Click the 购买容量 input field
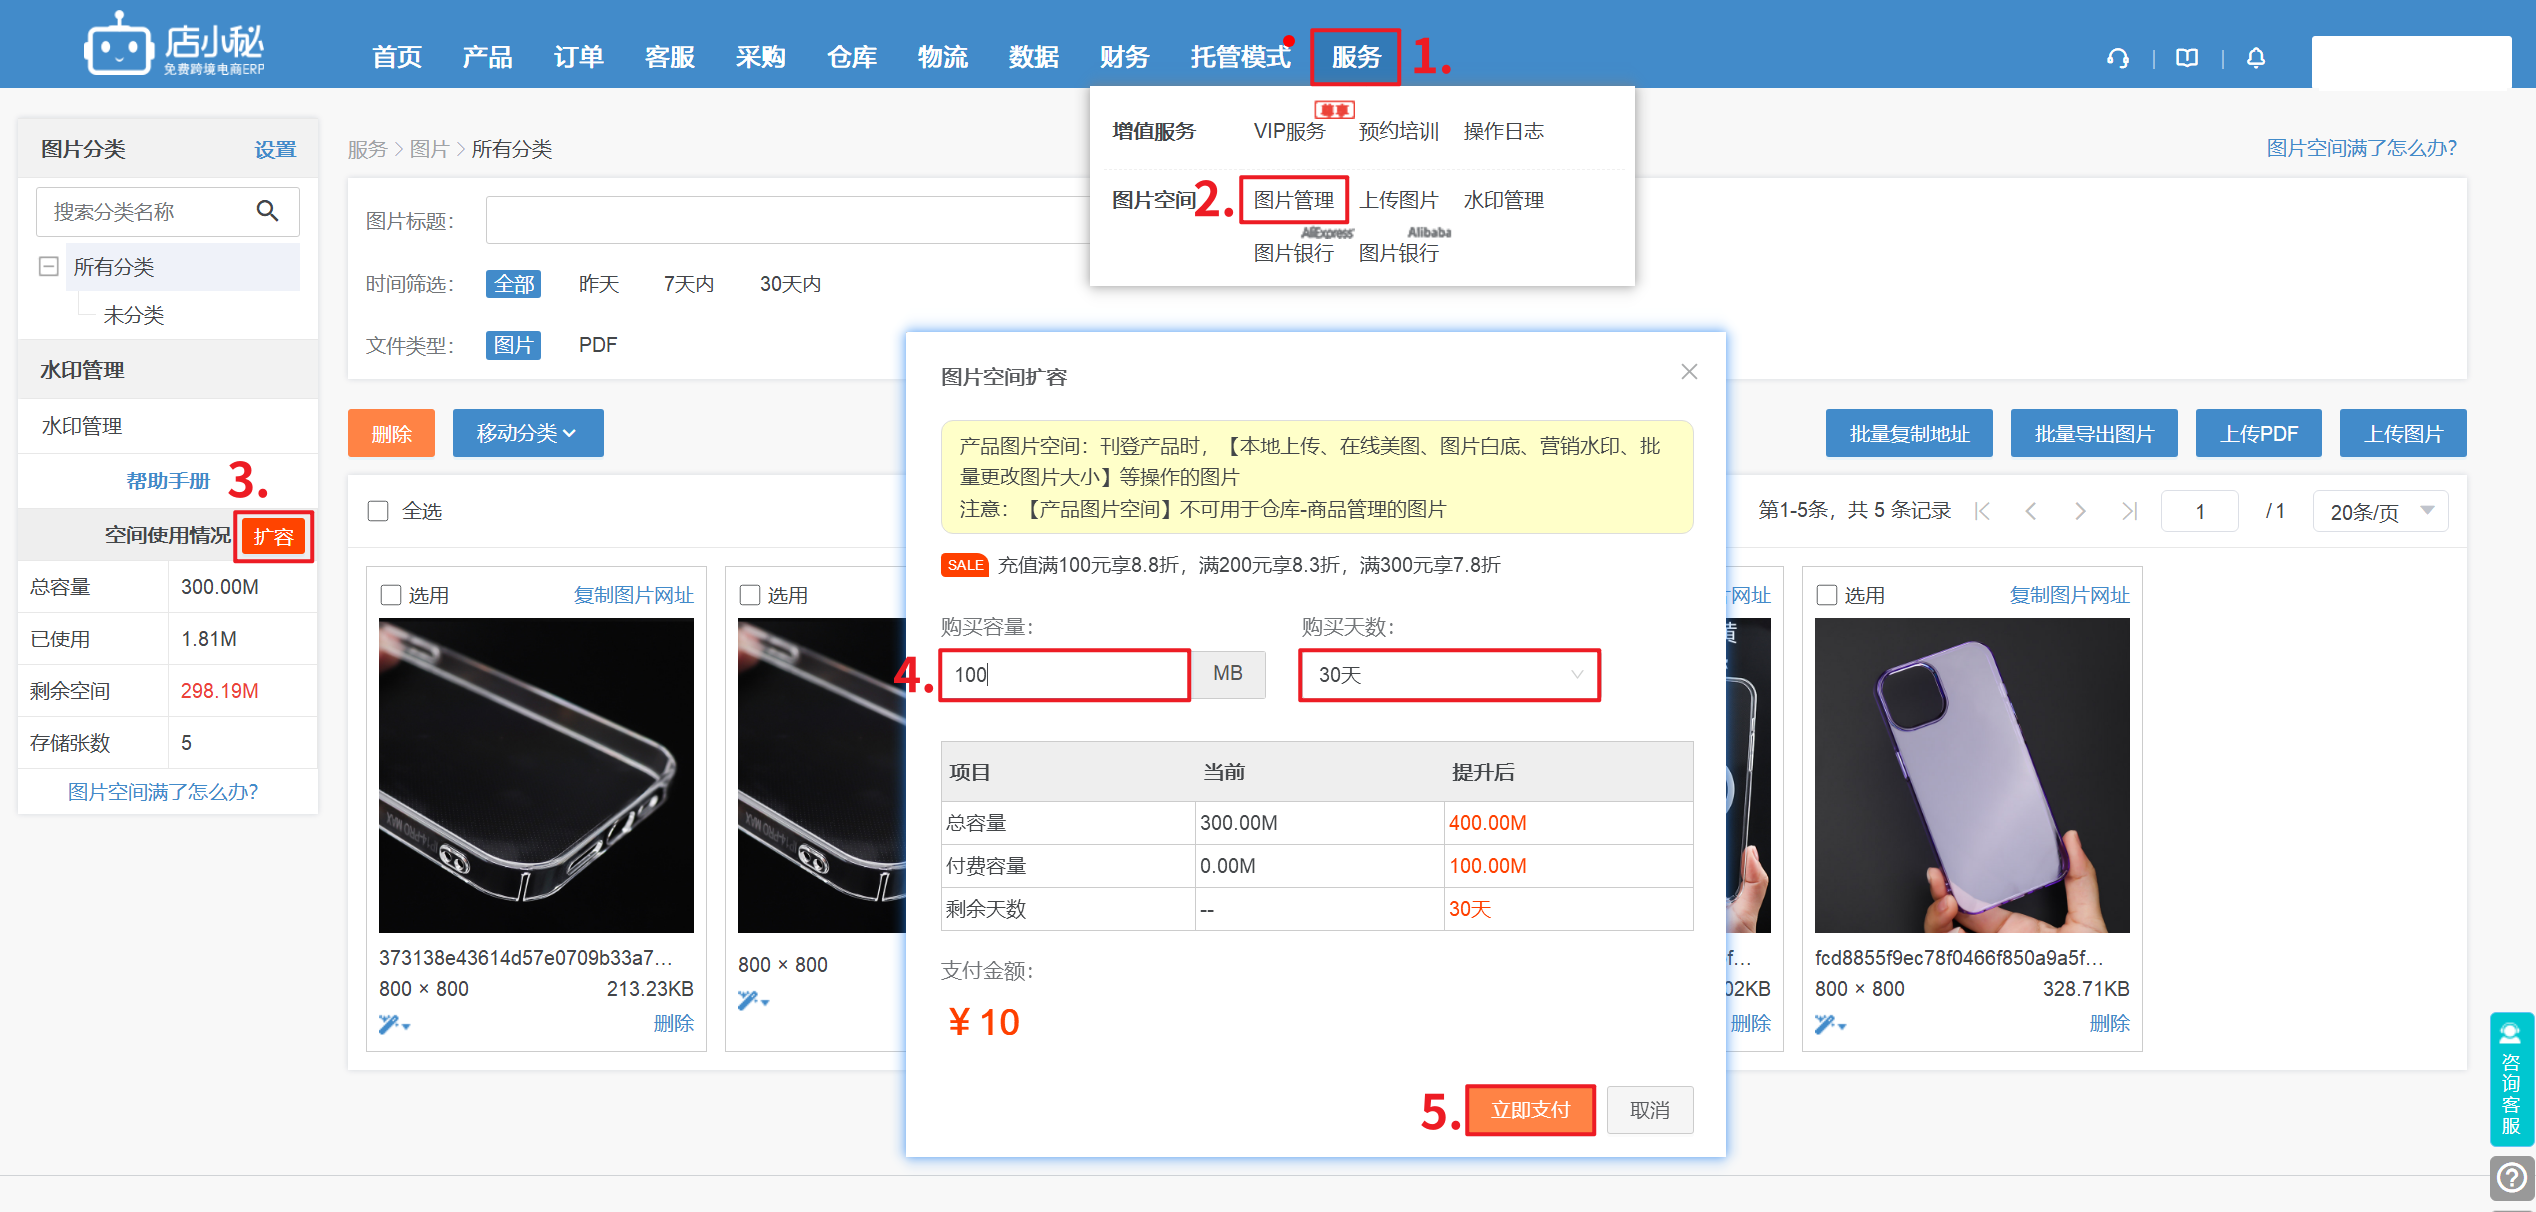This screenshot has height=1212, width=2536. (x=1064, y=675)
